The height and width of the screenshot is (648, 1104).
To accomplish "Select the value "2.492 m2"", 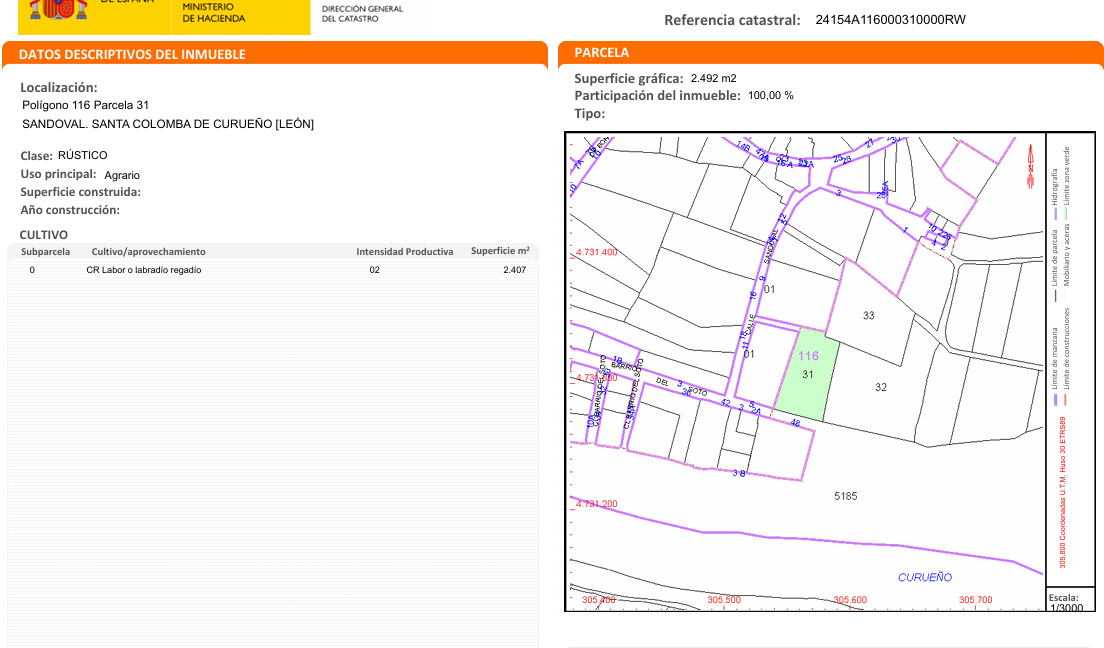I will coord(714,78).
